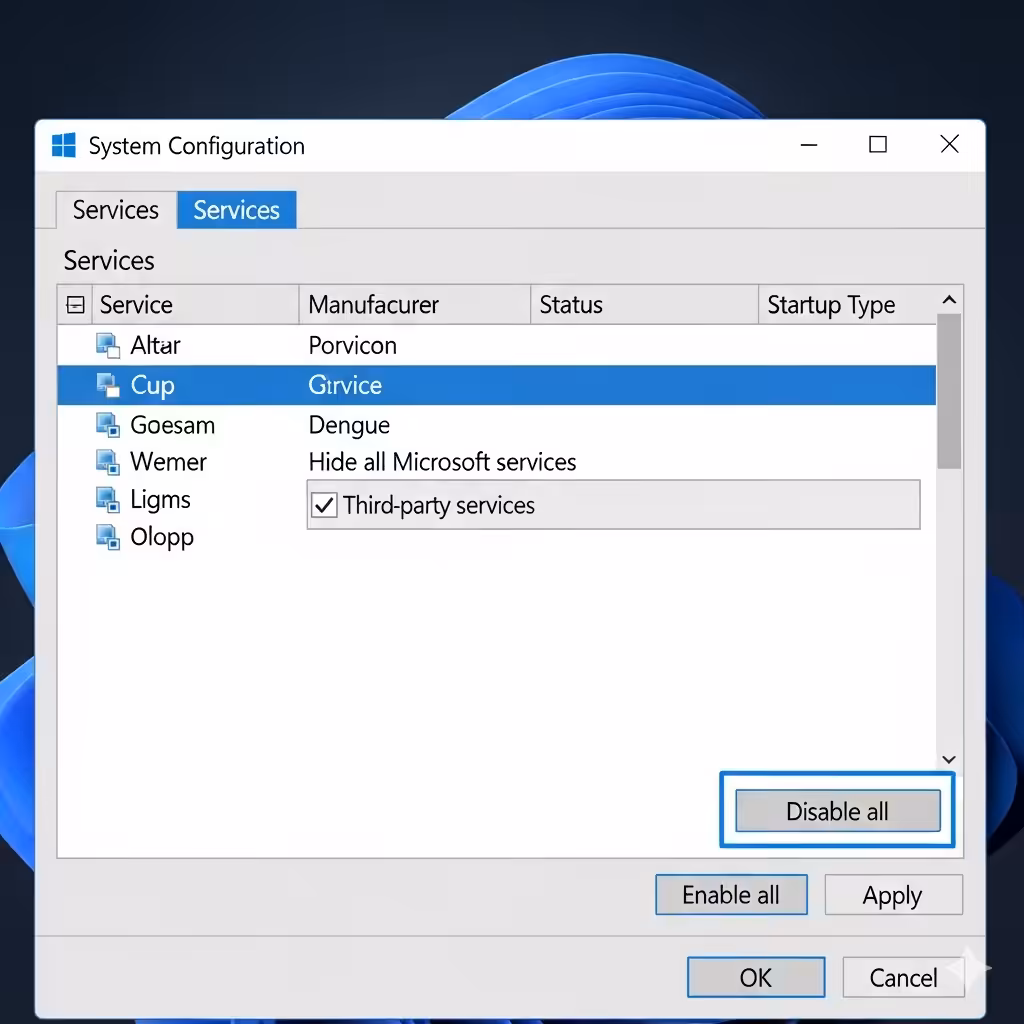Screen dimensions: 1024x1024
Task: Select the Olopp service row
Action: coord(496,537)
